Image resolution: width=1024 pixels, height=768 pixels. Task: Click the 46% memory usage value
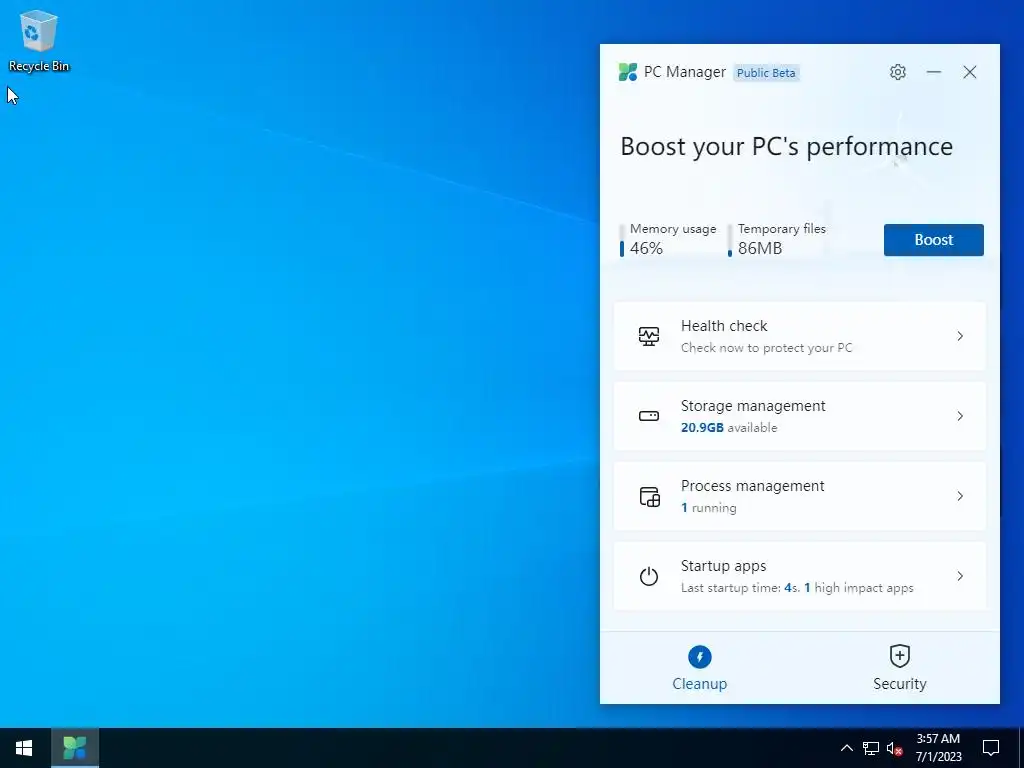click(x=647, y=248)
